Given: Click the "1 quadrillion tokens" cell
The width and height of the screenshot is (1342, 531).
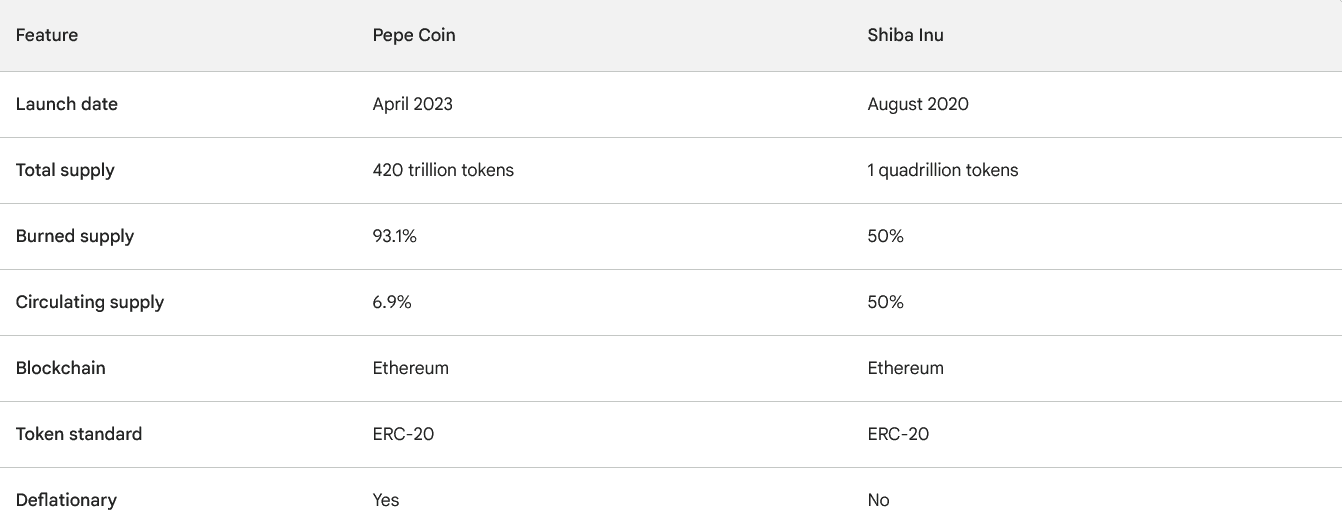Looking at the screenshot, I should (943, 170).
